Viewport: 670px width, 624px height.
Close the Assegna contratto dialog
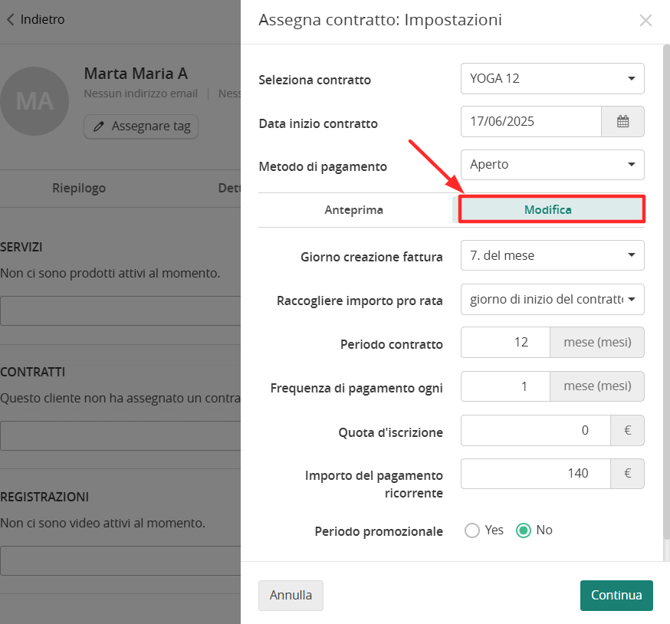(x=645, y=20)
